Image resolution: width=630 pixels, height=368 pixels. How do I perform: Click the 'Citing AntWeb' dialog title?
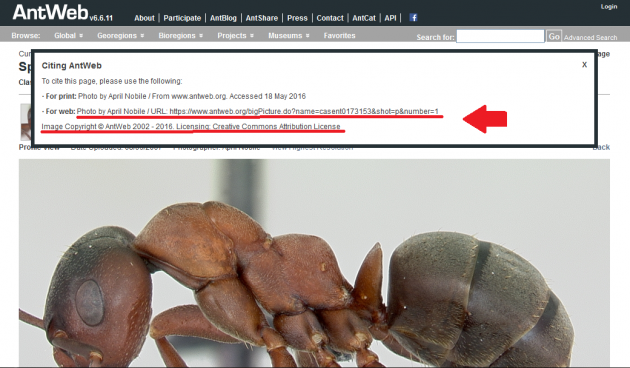coord(72,65)
